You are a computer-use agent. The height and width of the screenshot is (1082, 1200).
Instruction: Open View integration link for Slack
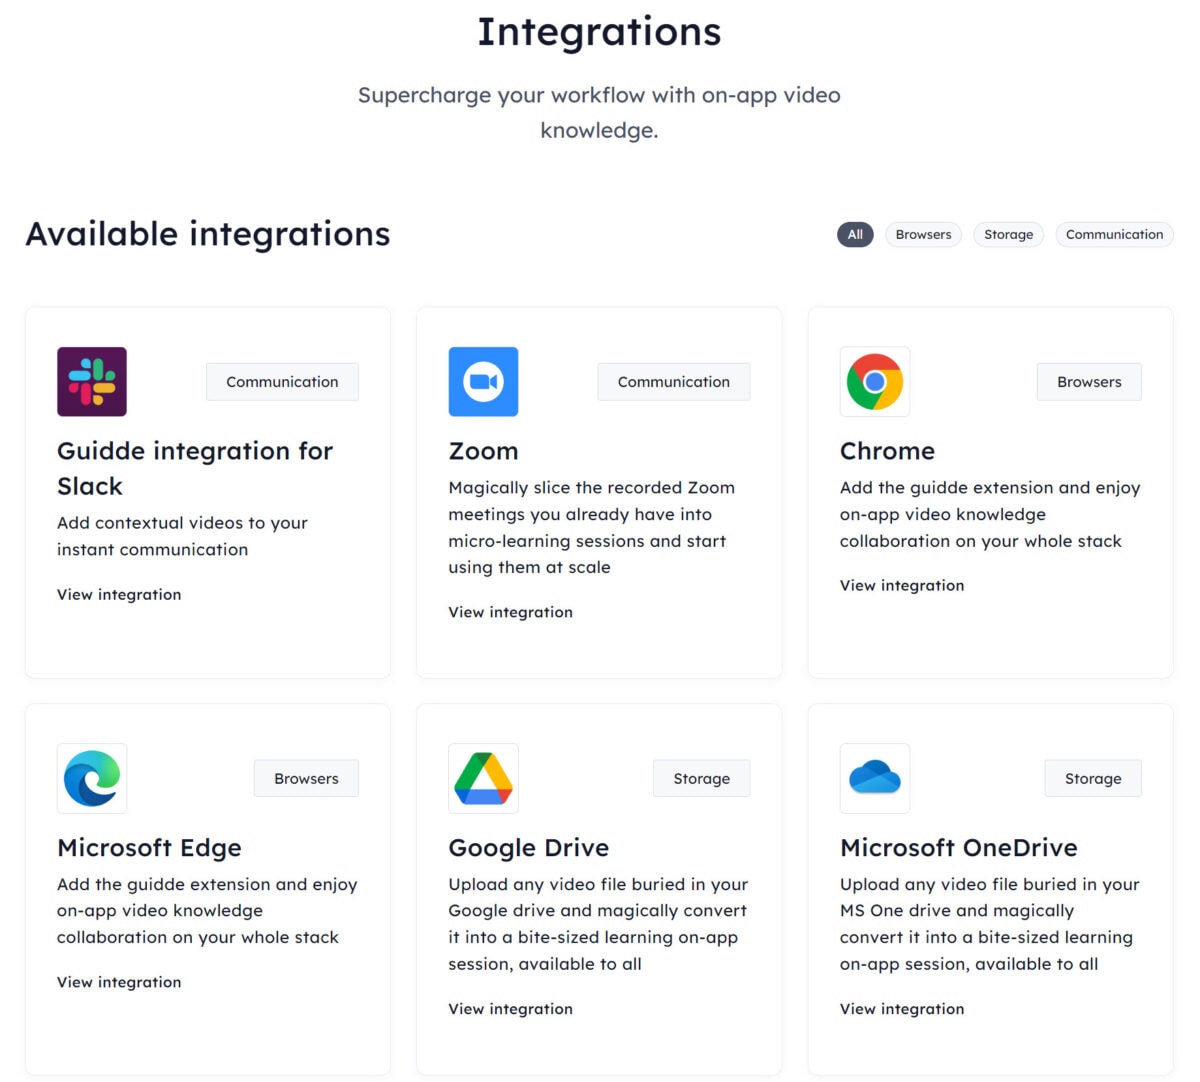[119, 594]
